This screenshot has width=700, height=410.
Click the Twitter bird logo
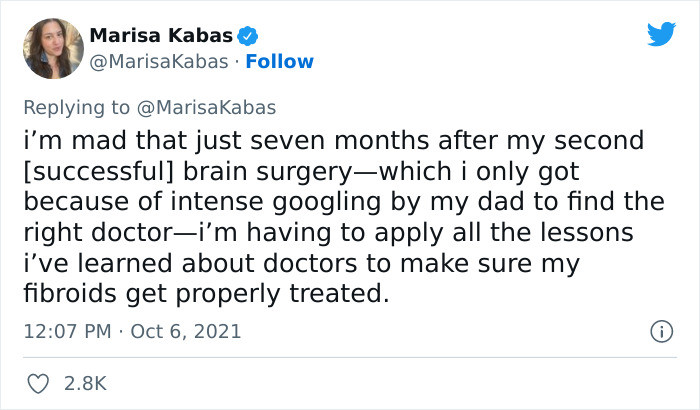pyautogui.click(x=661, y=34)
